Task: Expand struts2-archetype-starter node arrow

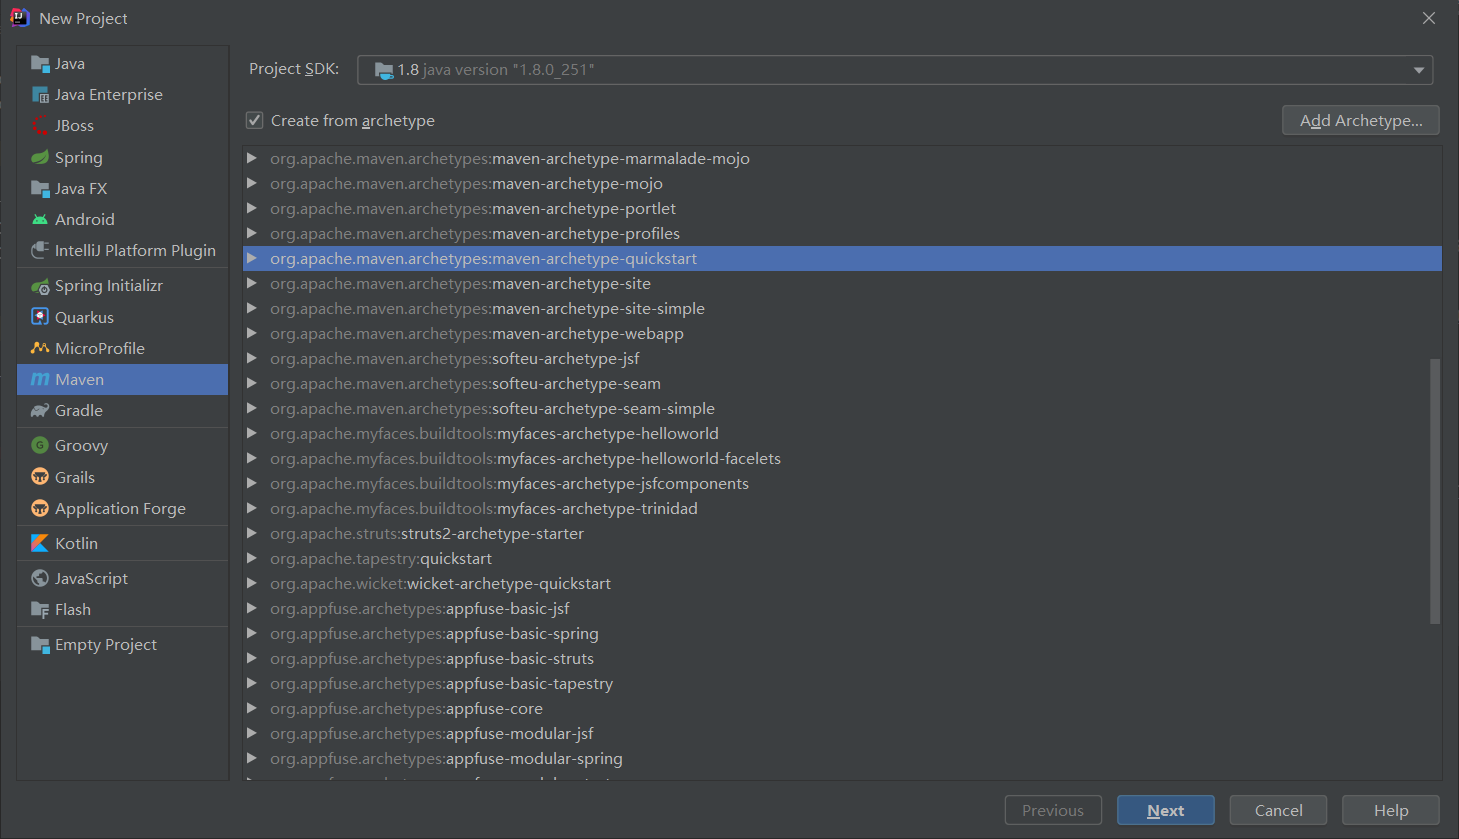Action: pyautogui.click(x=252, y=533)
